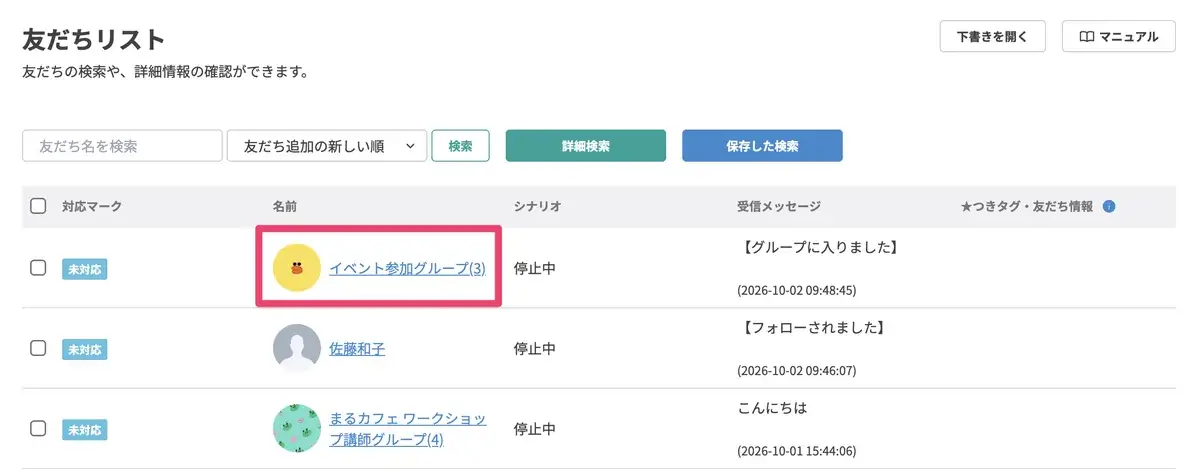
Task: Click 未対応 badge in イベント参加グループ row
Action: (x=85, y=269)
